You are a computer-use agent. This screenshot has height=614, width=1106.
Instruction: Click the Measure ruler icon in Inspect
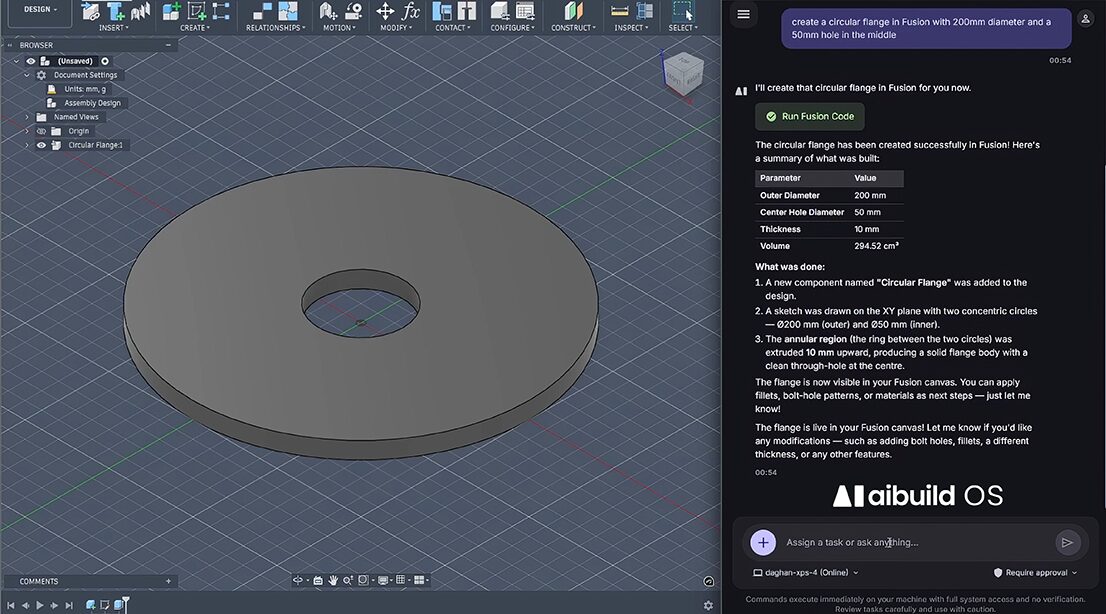coord(621,11)
